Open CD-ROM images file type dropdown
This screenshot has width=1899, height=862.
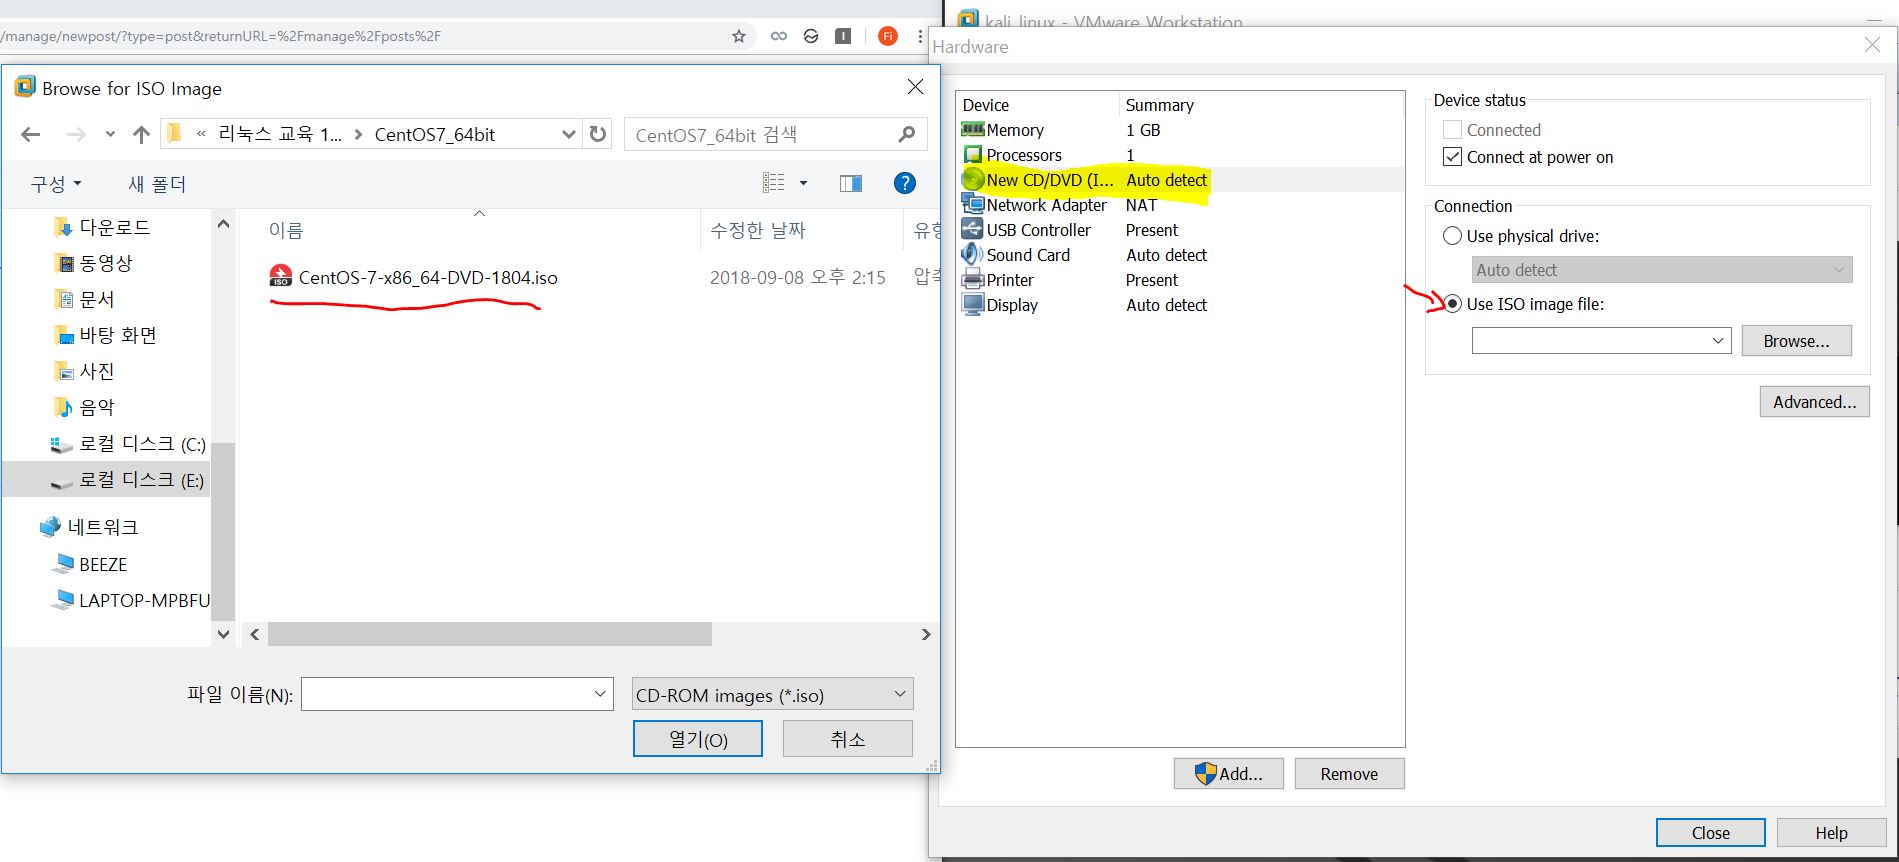point(772,694)
